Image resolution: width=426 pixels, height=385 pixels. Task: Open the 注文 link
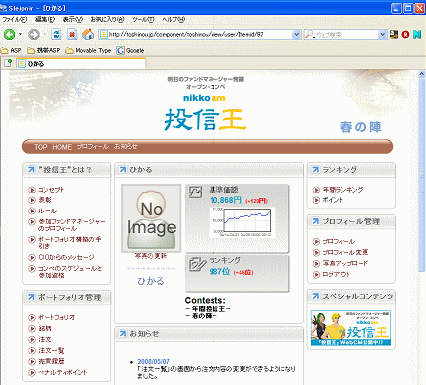pyautogui.click(x=45, y=339)
